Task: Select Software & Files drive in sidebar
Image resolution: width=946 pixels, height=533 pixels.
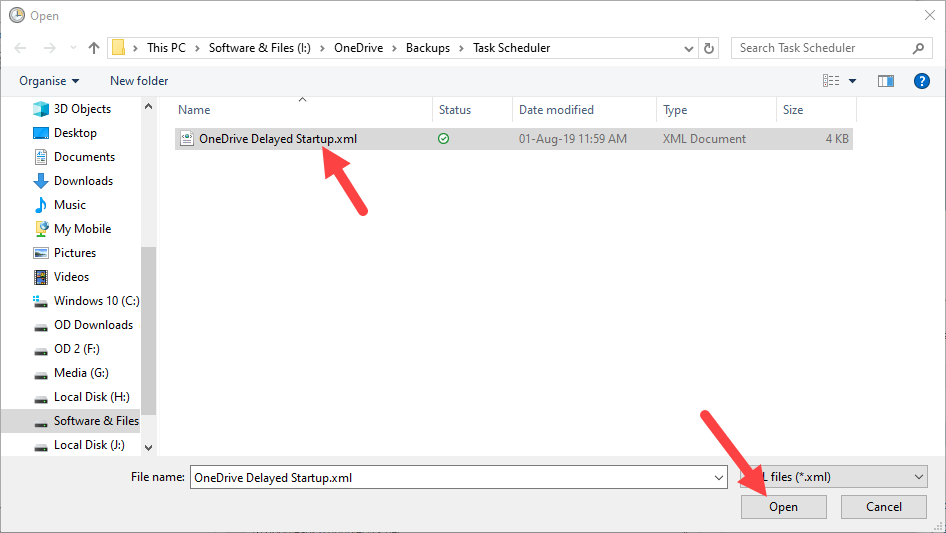Action: [x=71, y=421]
